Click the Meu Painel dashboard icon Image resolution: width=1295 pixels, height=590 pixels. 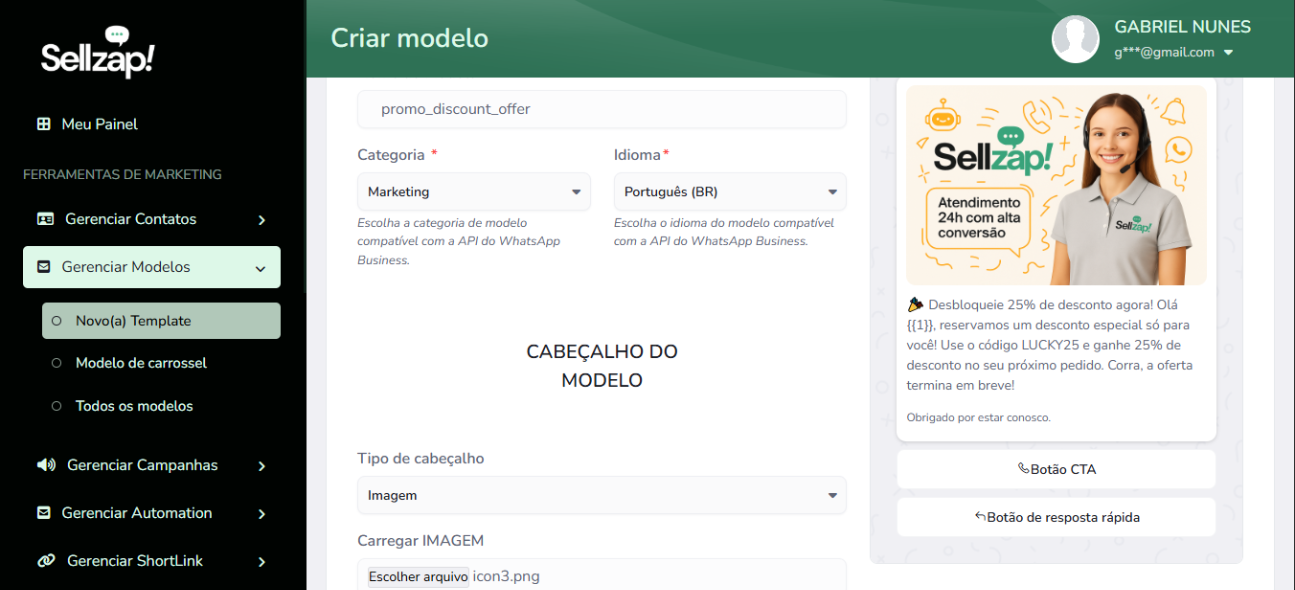coord(43,124)
